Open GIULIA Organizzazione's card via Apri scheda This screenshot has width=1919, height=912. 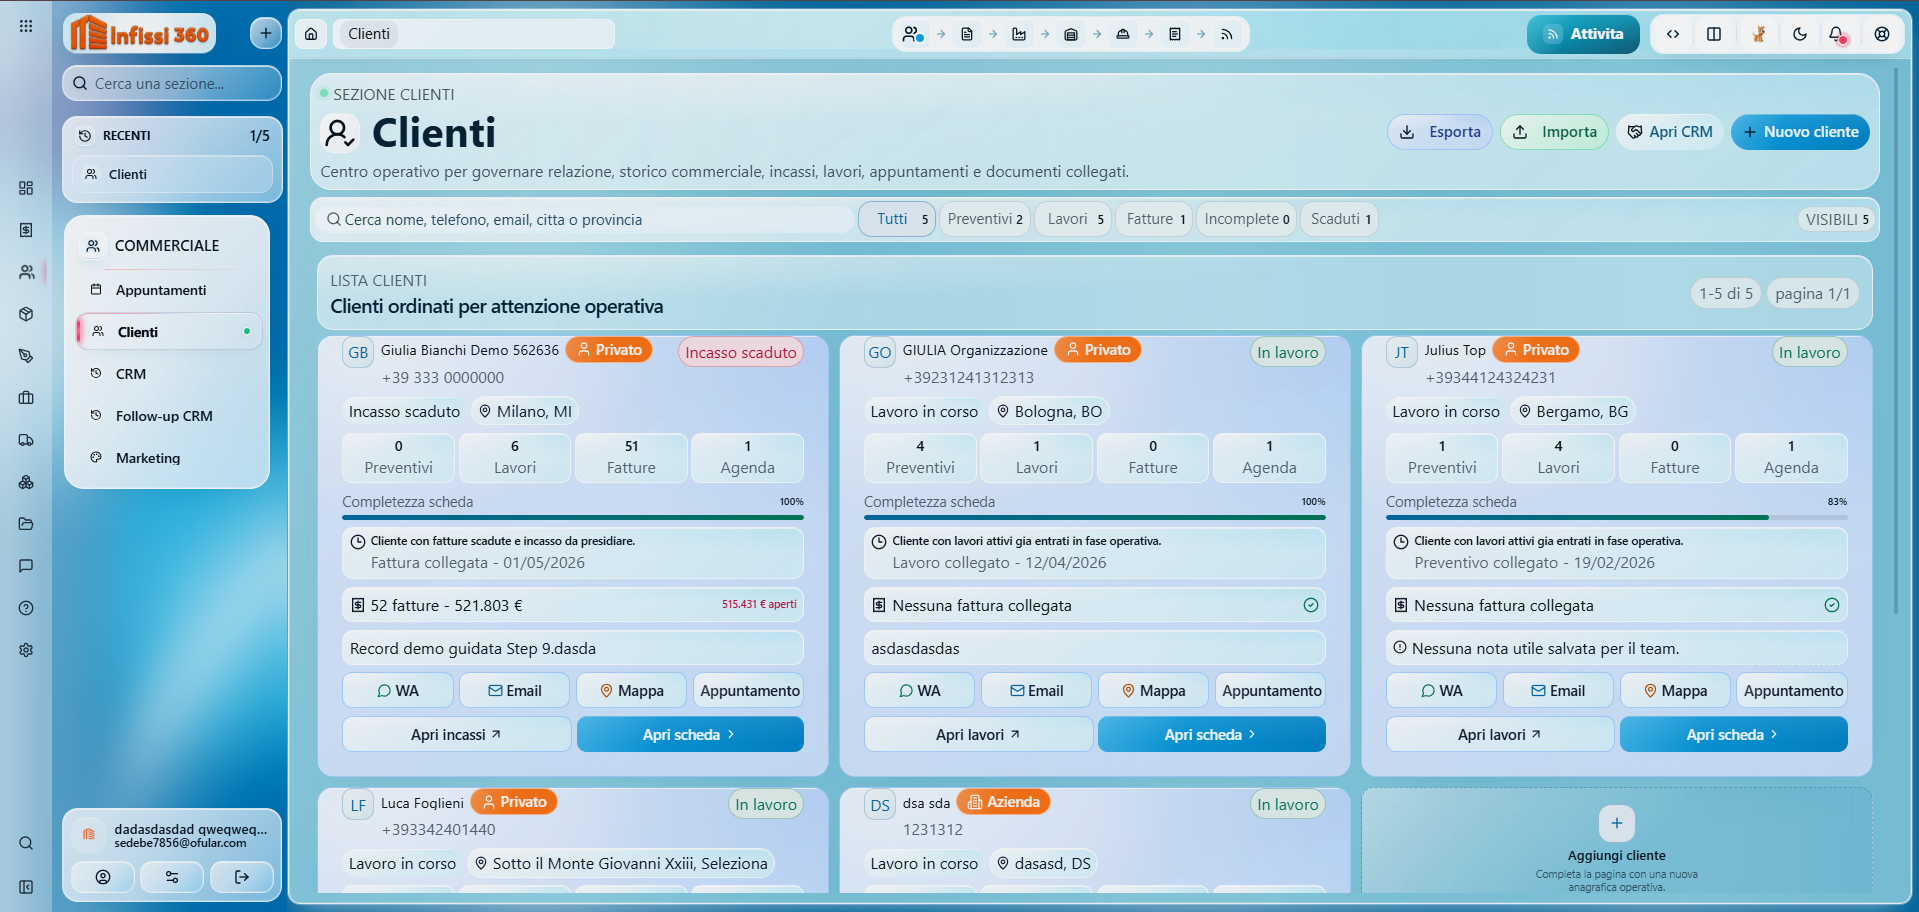1212,734
